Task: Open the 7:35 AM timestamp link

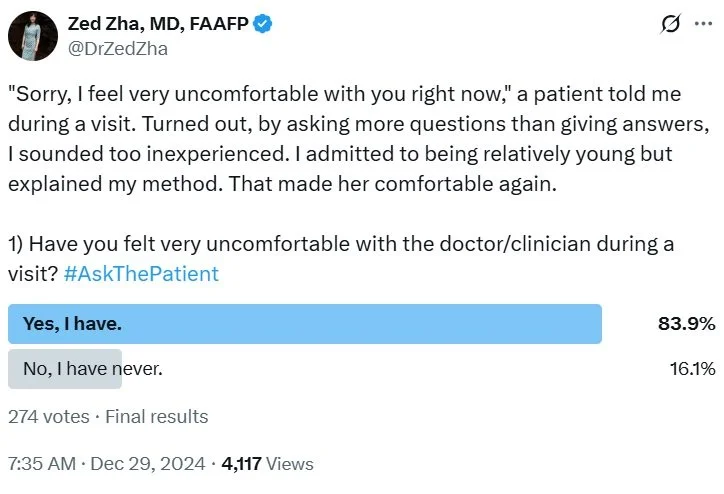Action: click(x=41, y=464)
